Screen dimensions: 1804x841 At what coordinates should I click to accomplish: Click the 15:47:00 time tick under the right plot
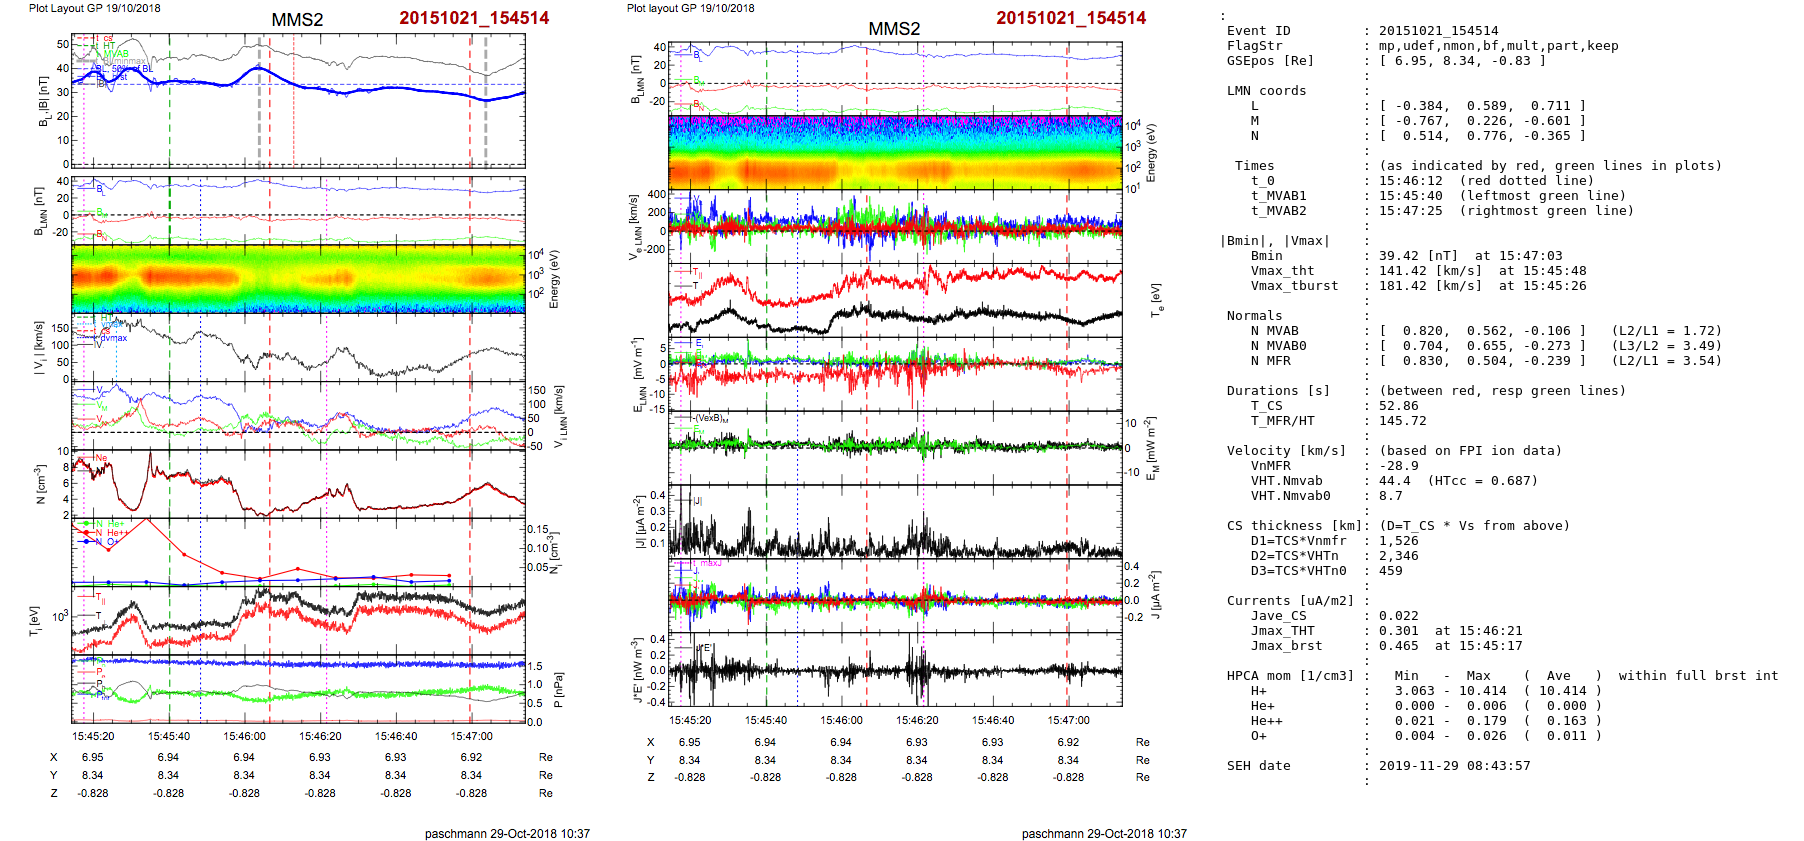click(x=1068, y=720)
